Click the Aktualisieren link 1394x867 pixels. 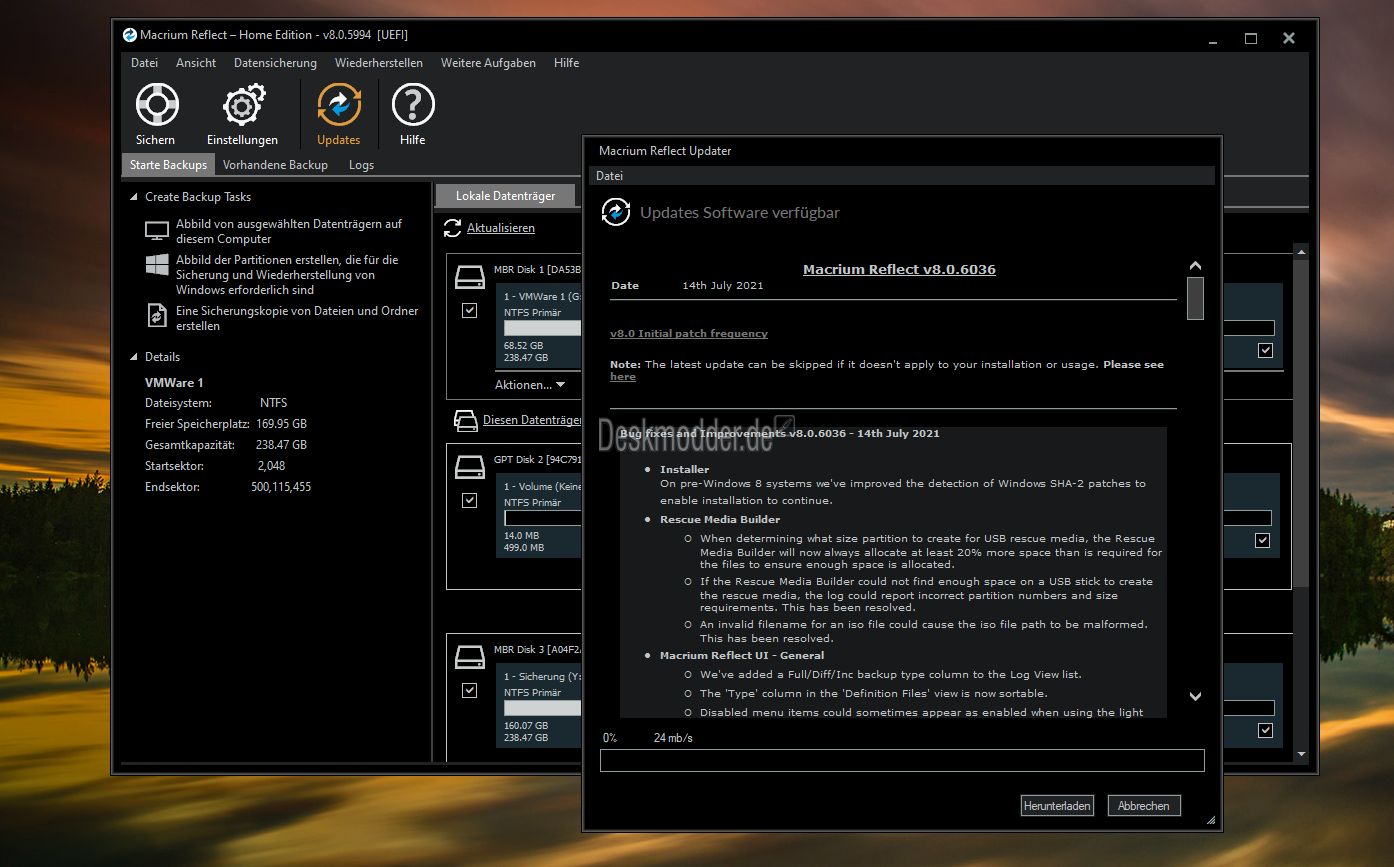(x=501, y=229)
